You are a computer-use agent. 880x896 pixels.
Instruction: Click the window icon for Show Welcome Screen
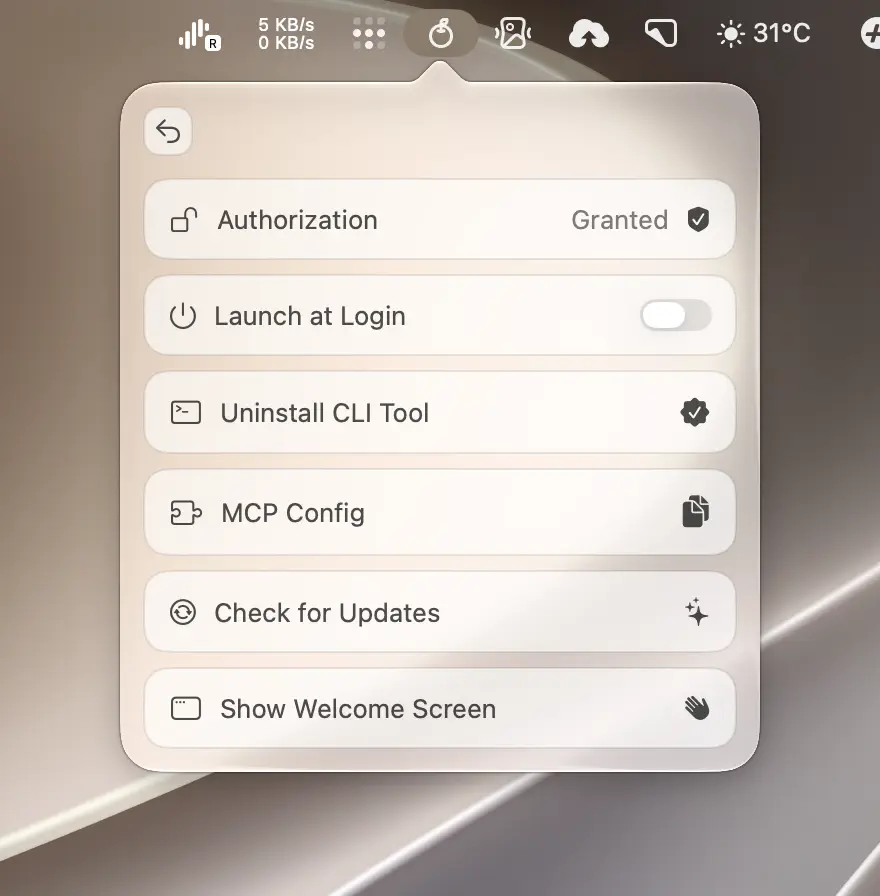(186, 709)
